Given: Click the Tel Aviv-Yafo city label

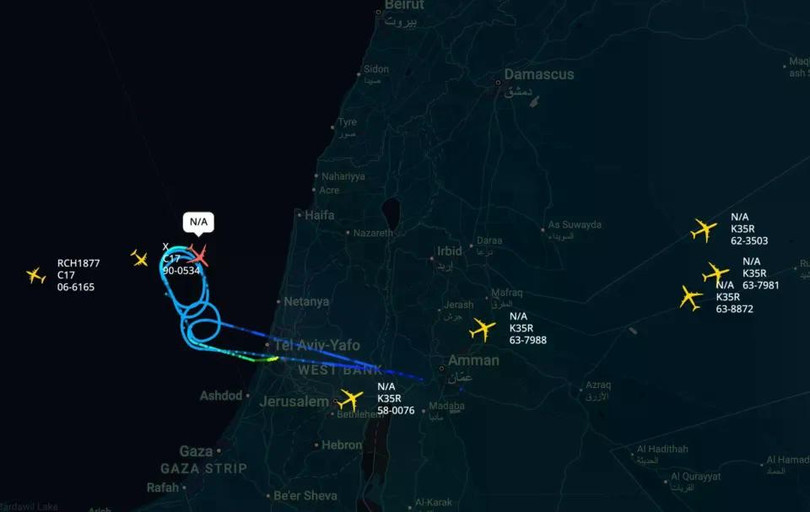Looking at the screenshot, I should click(317, 345).
